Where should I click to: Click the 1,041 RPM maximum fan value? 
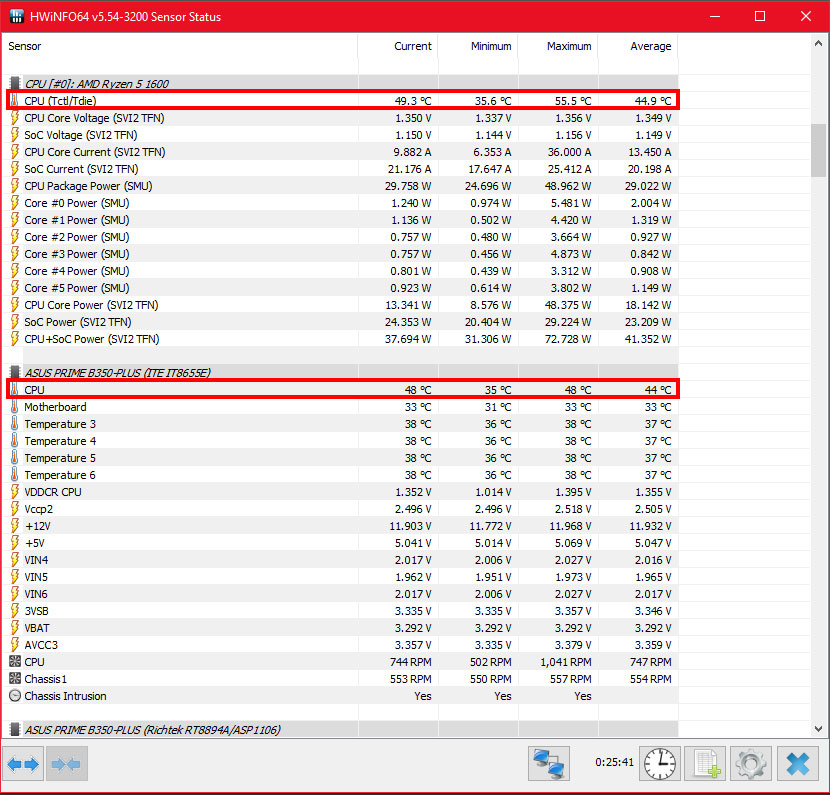coord(566,662)
